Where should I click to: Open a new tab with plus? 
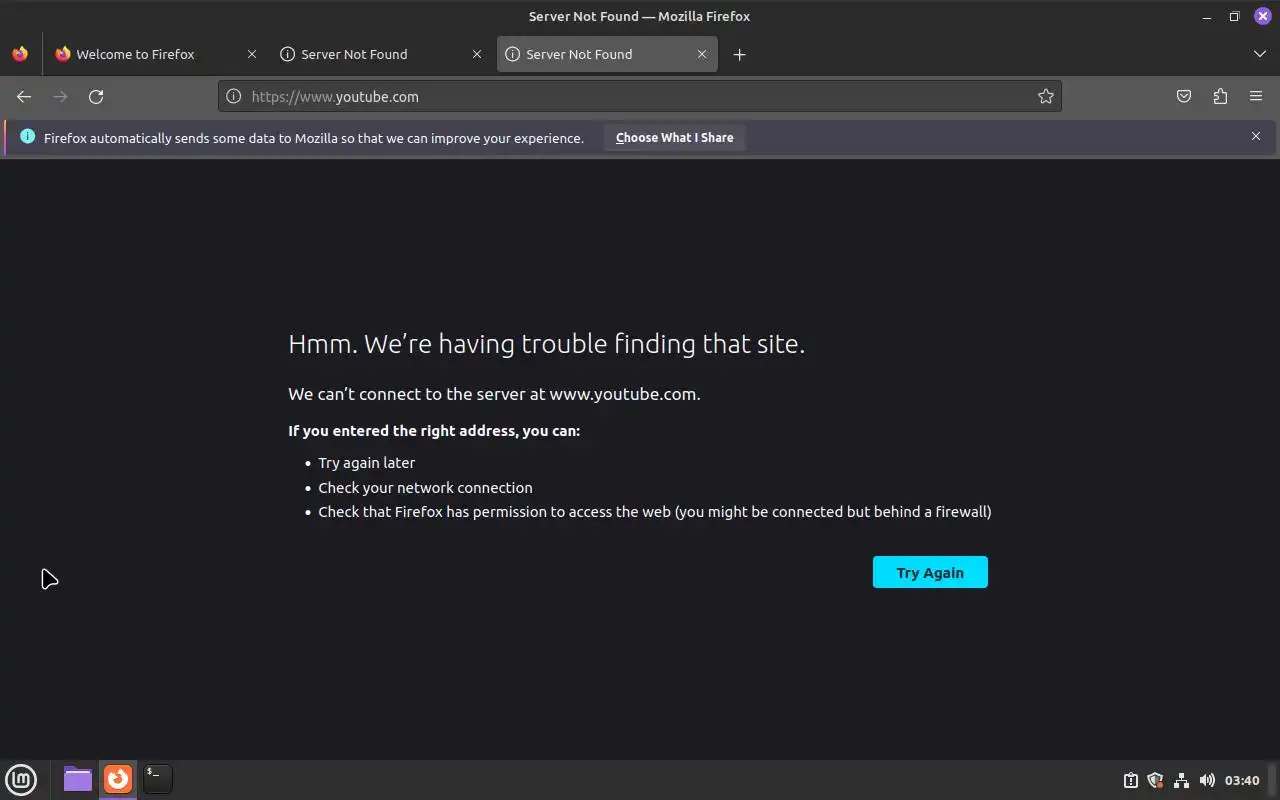739,54
